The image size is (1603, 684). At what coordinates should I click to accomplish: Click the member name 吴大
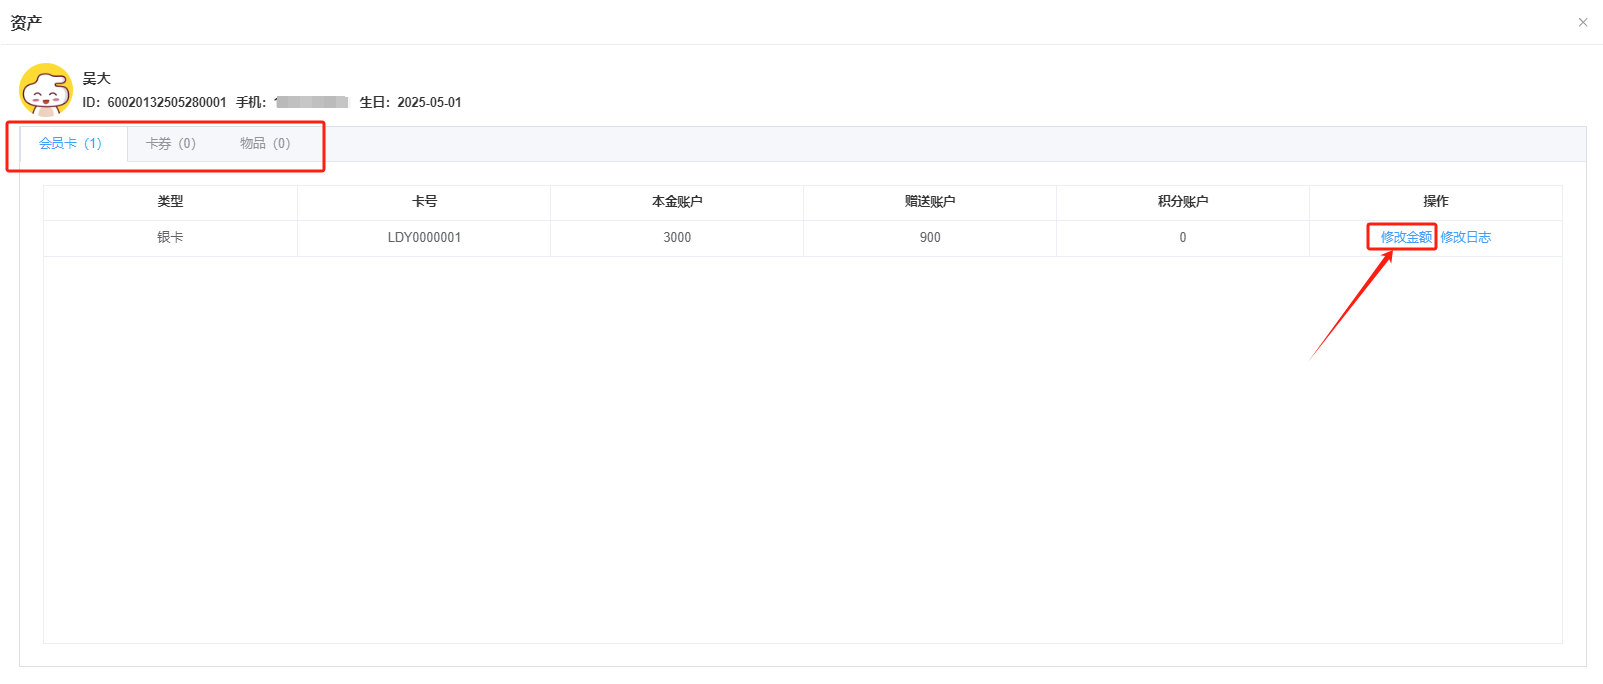click(x=97, y=78)
